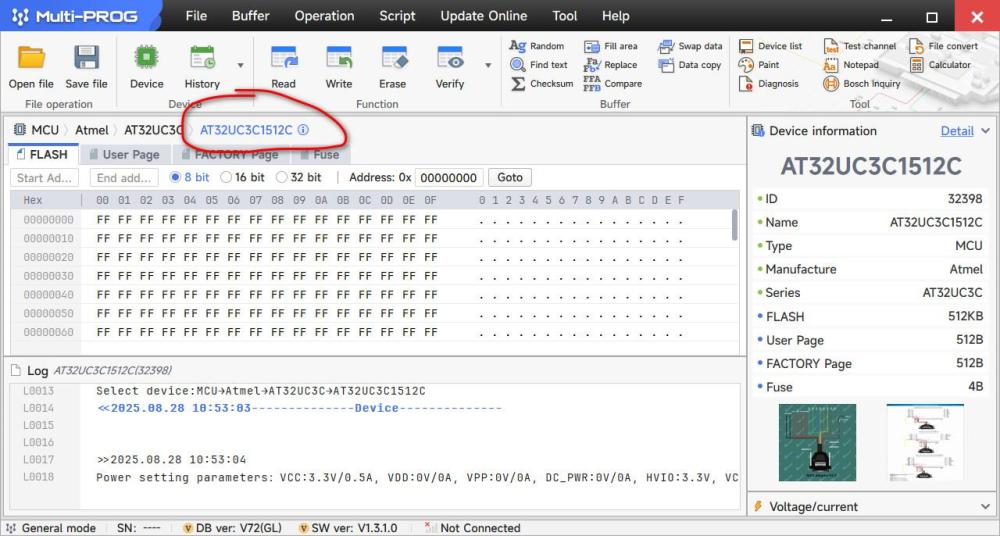Click the Goto address button
This screenshot has height=536, width=1000.
click(510, 177)
